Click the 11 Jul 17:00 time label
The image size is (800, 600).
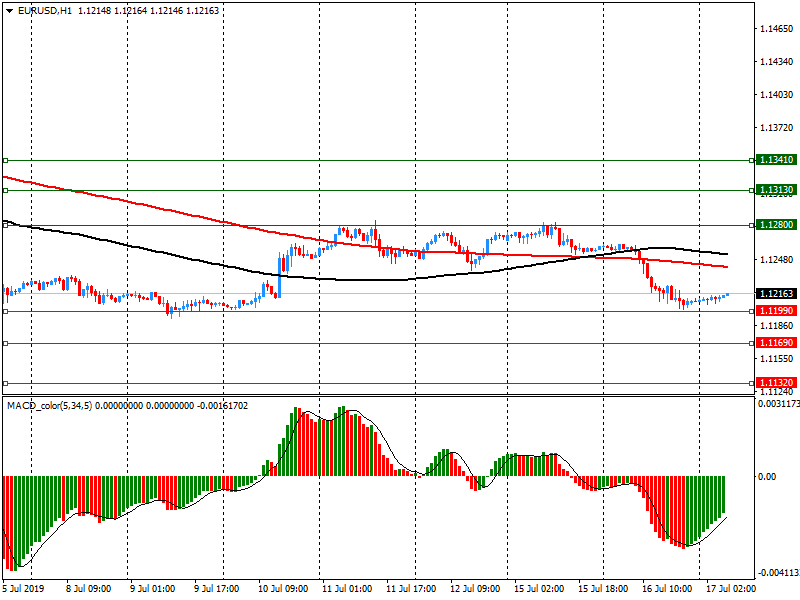(x=411, y=589)
